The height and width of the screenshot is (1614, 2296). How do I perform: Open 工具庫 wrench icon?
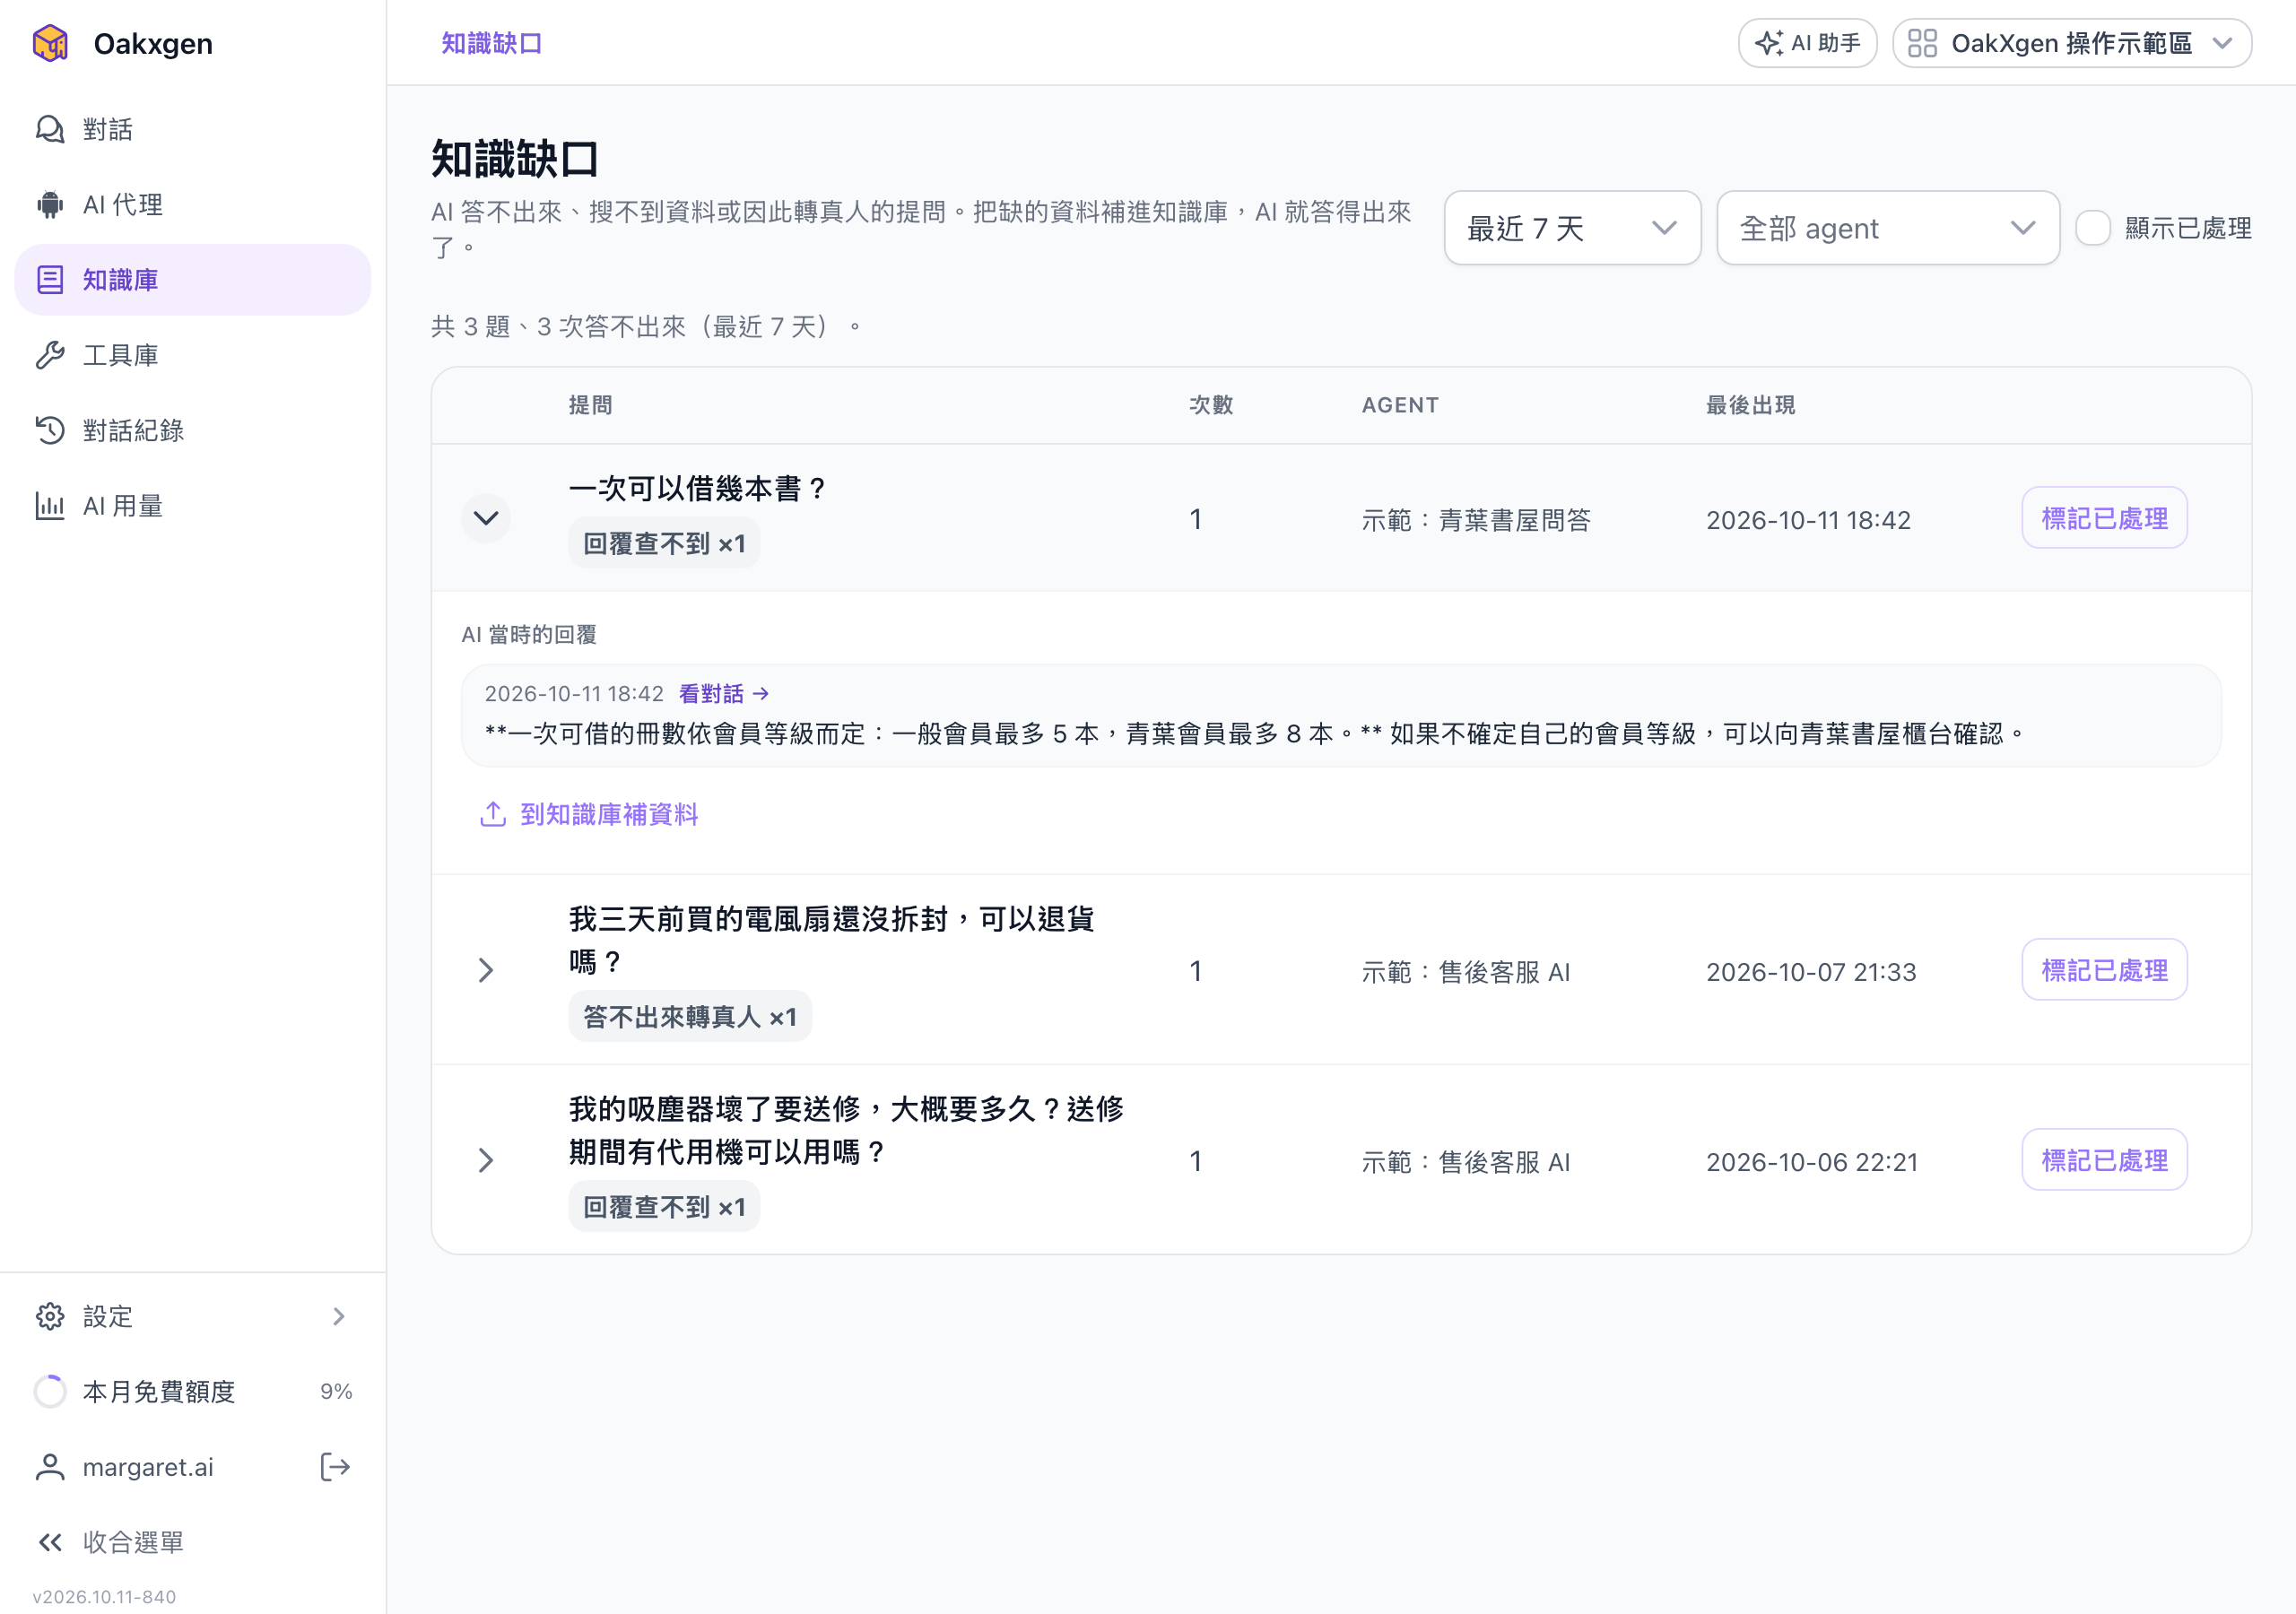(x=50, y=355)
